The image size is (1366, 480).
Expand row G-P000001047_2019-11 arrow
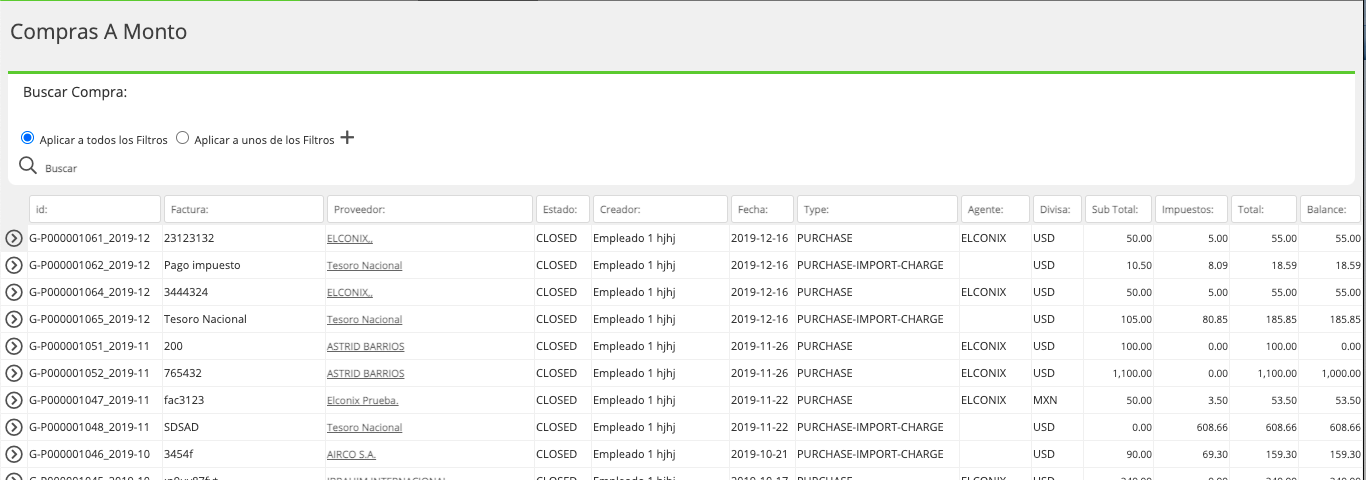[14, 400]
